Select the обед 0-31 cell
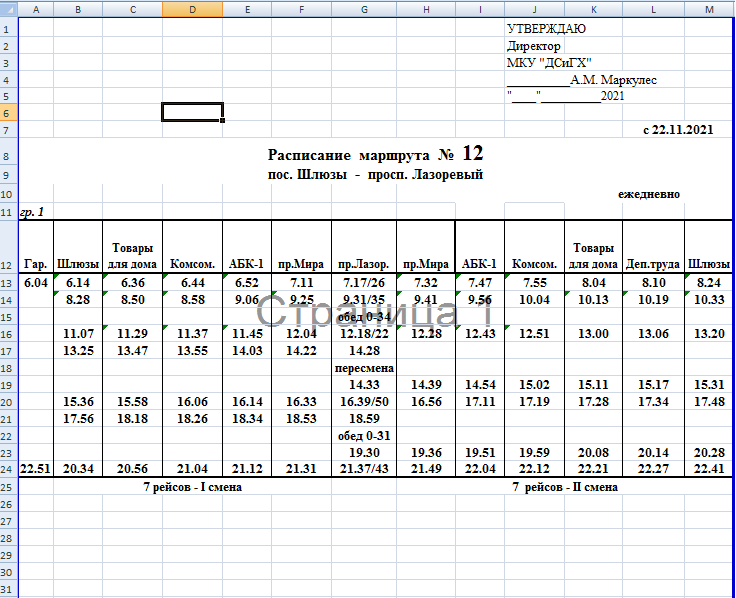The width and height of the screenshot is (736, 598). 364,436
